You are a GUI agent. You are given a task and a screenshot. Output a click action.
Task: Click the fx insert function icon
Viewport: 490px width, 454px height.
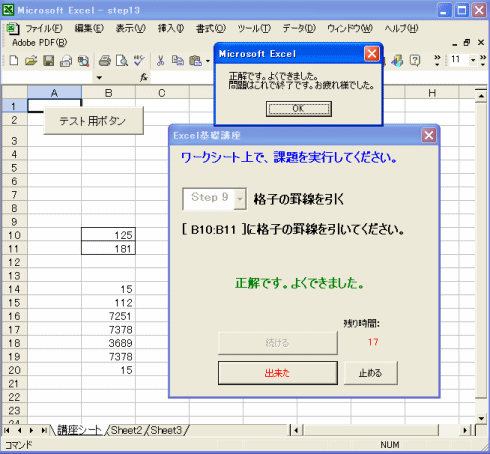144,78
